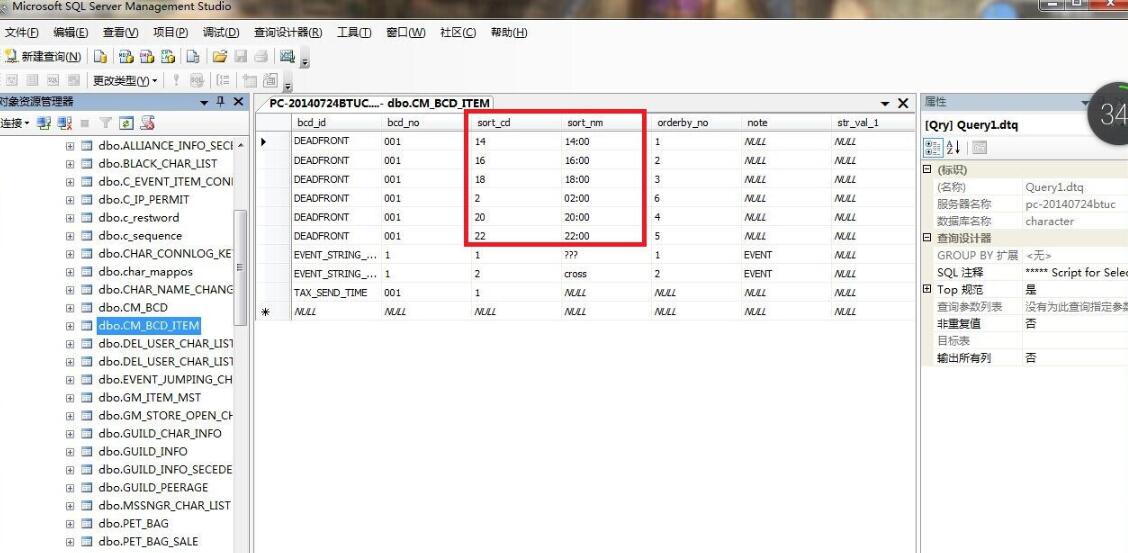The height and width of the screenshot is (553, 1128).
Task: Click the Connect Object Explorer icon
Action: coord(44,123)
